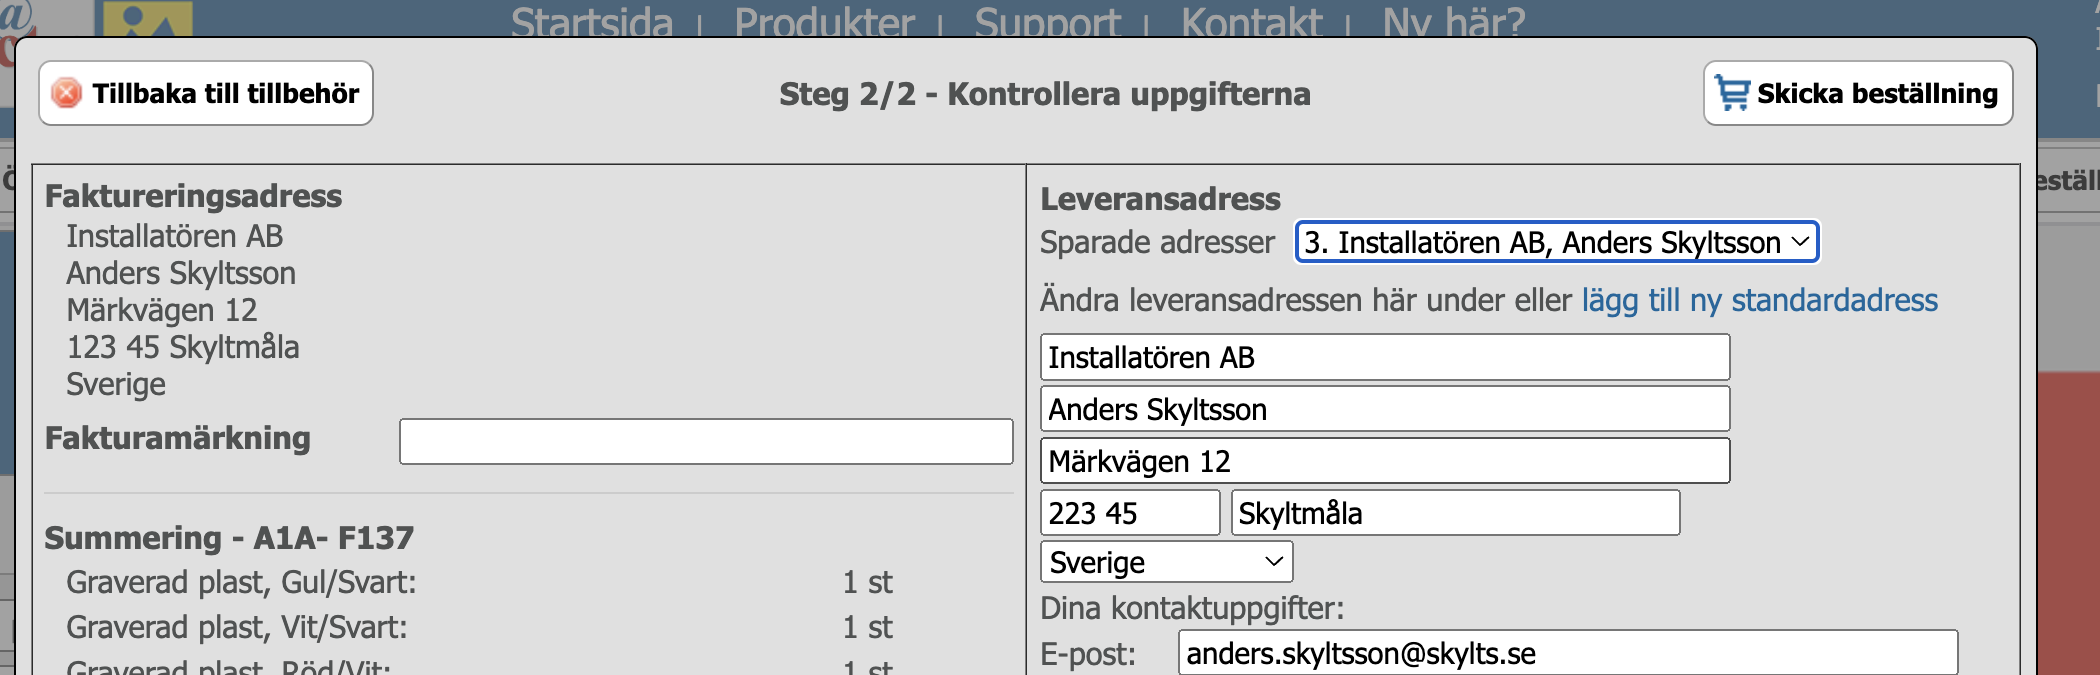Follow lägg till ny standardadress link
The image size is (2100, 675).
coord(1759,300)
